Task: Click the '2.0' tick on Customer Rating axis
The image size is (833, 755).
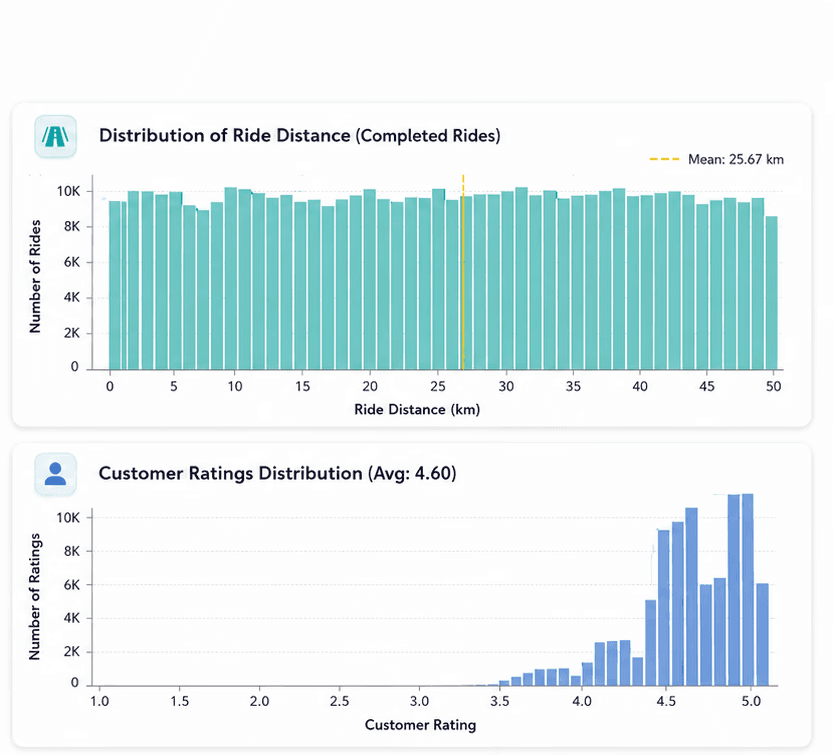Action: point(259,701)
